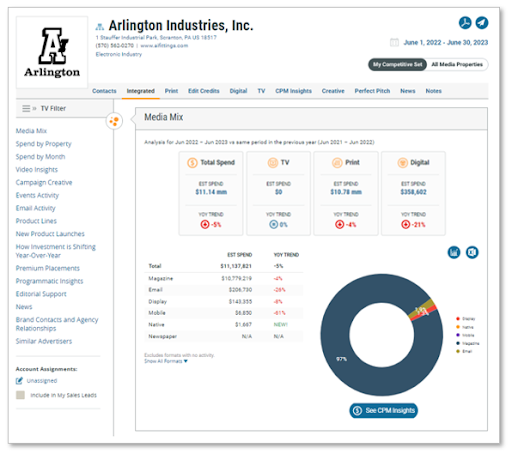The width and height of the screenshot is (512, 454).
Task: Click the Print -4% trend icon
Action: pyautogui.click(x=339, y=224)
